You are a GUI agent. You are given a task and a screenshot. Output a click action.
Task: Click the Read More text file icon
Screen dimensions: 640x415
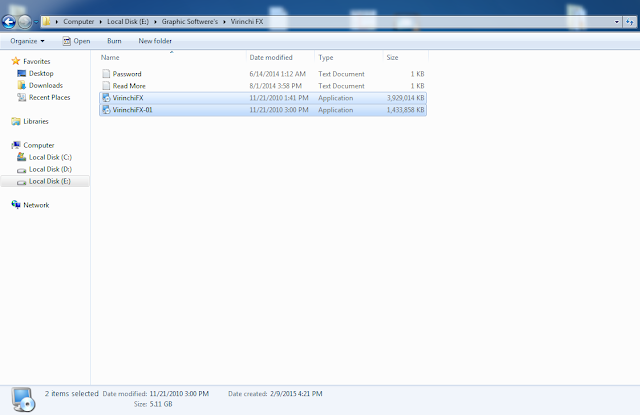coord(106,86)
